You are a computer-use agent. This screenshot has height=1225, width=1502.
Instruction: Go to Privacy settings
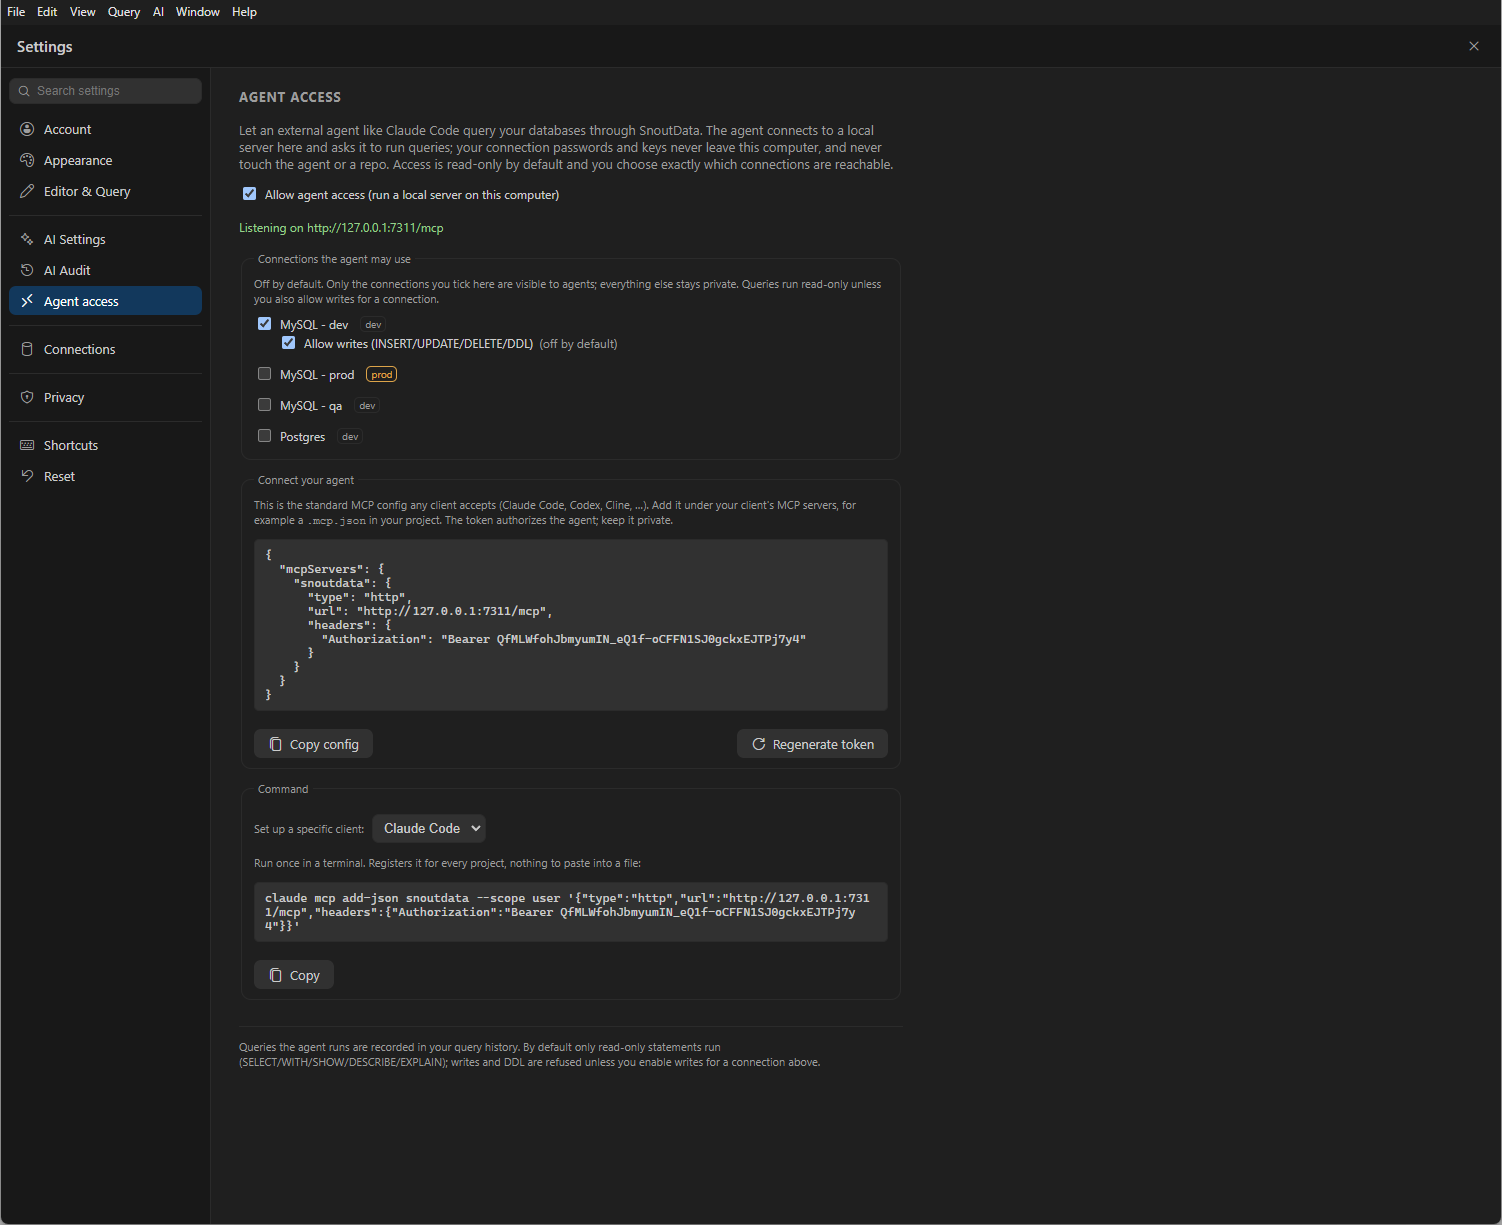coord(105,397)
